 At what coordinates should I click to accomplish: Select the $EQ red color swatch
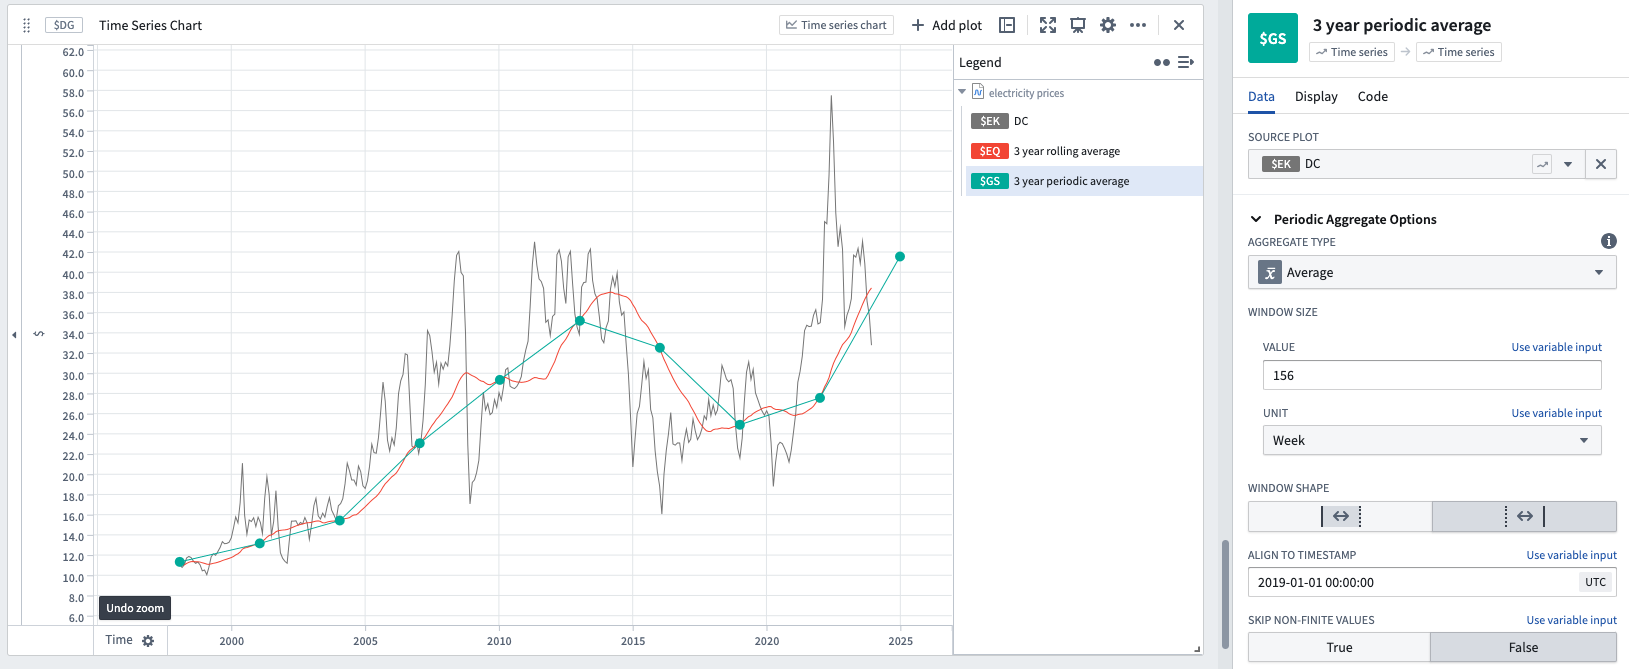tap(989, 151)
